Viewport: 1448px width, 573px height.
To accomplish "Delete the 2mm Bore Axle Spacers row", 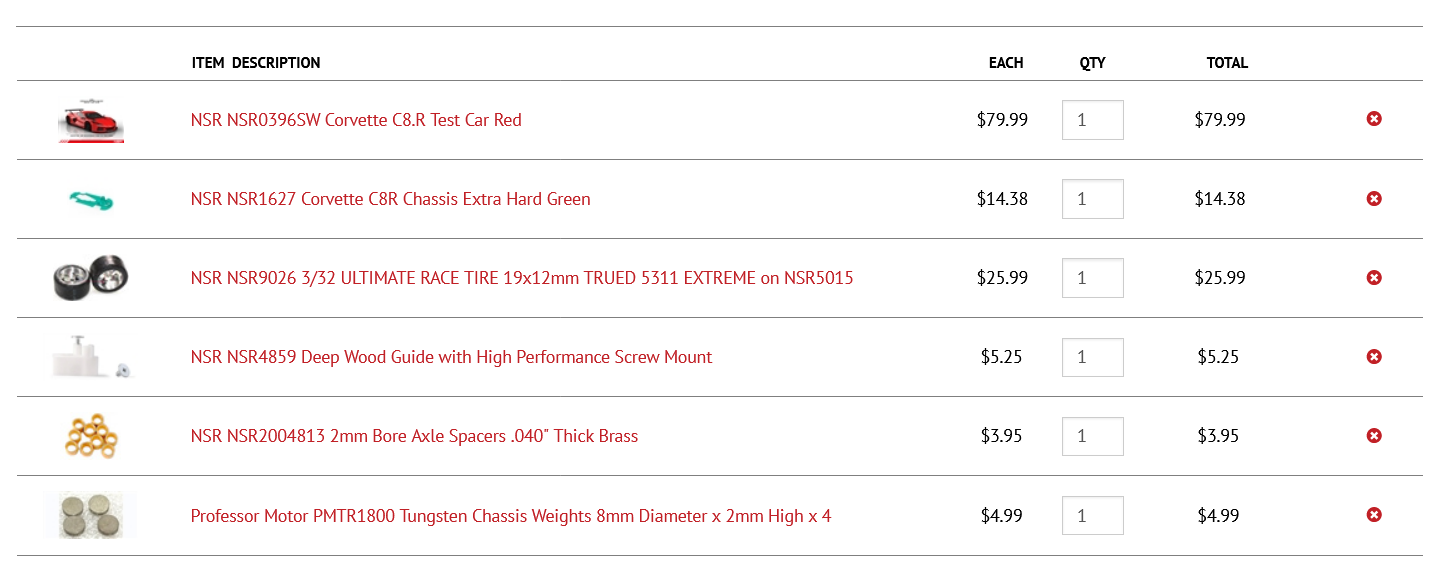I will pyautogui.click(x=1374, y=435).
